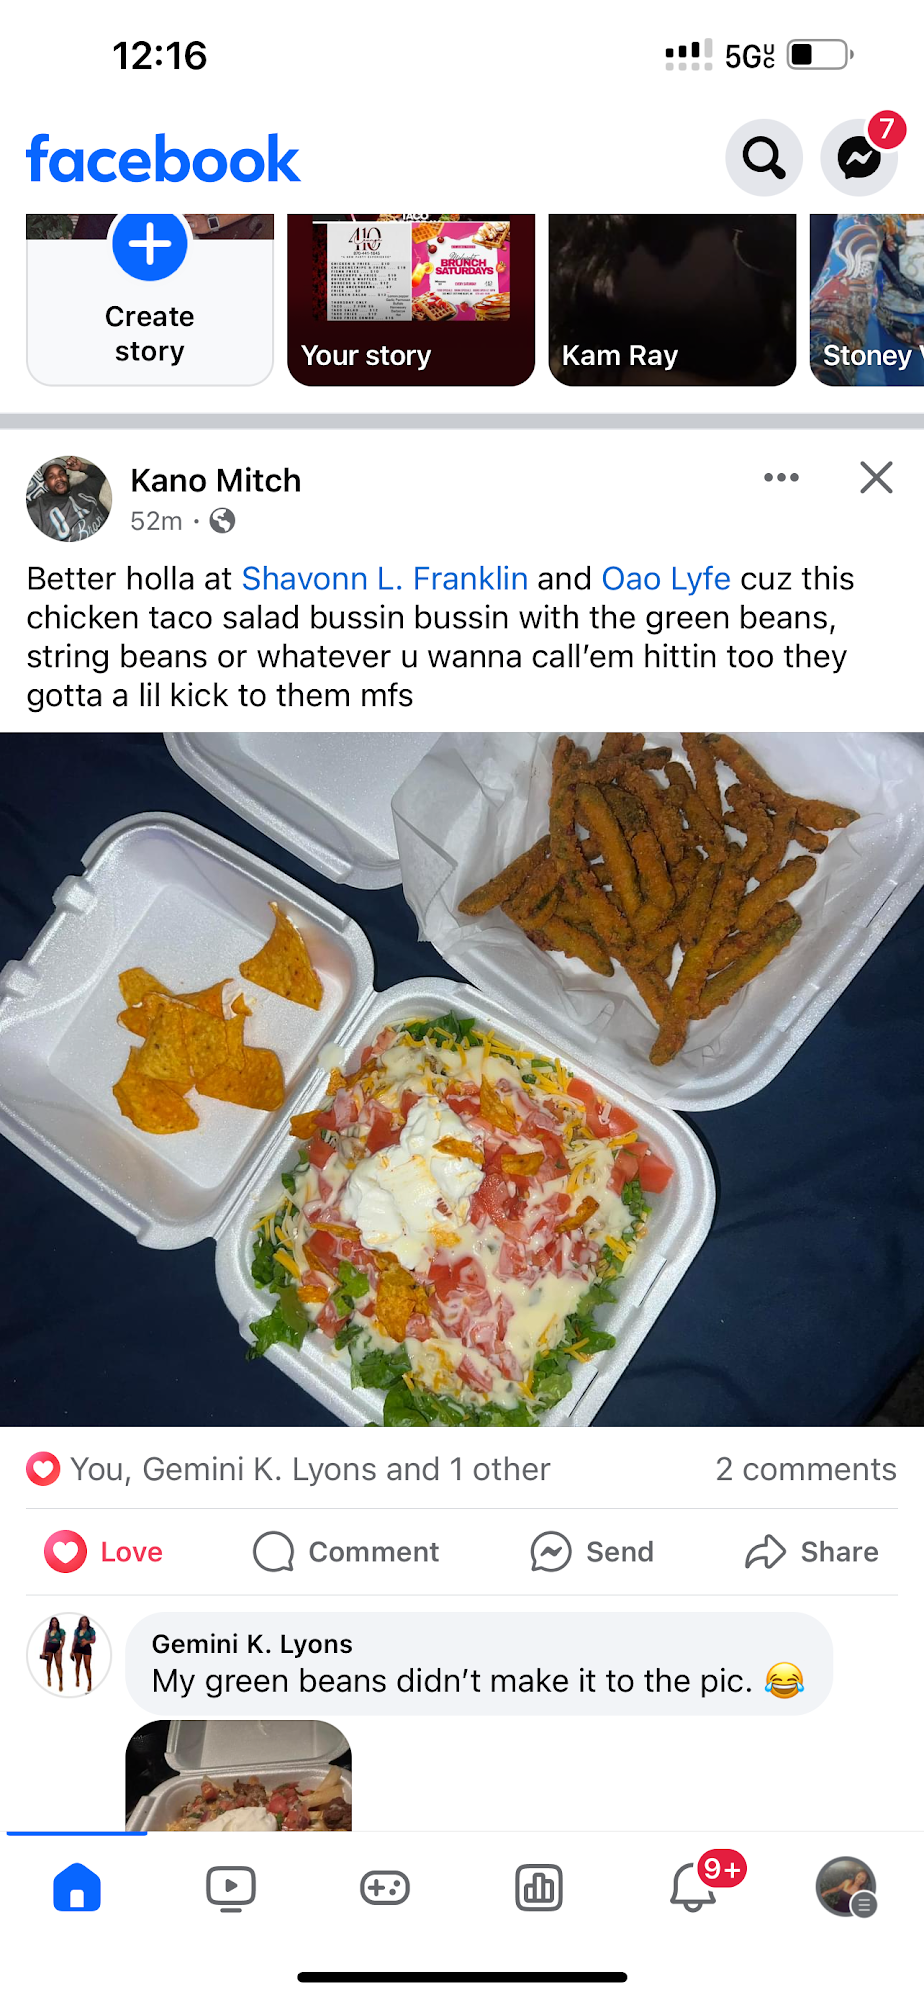Tap the plus icon to create story
This screenshot has height=2000, width=924.
click(x=150, y=244)
